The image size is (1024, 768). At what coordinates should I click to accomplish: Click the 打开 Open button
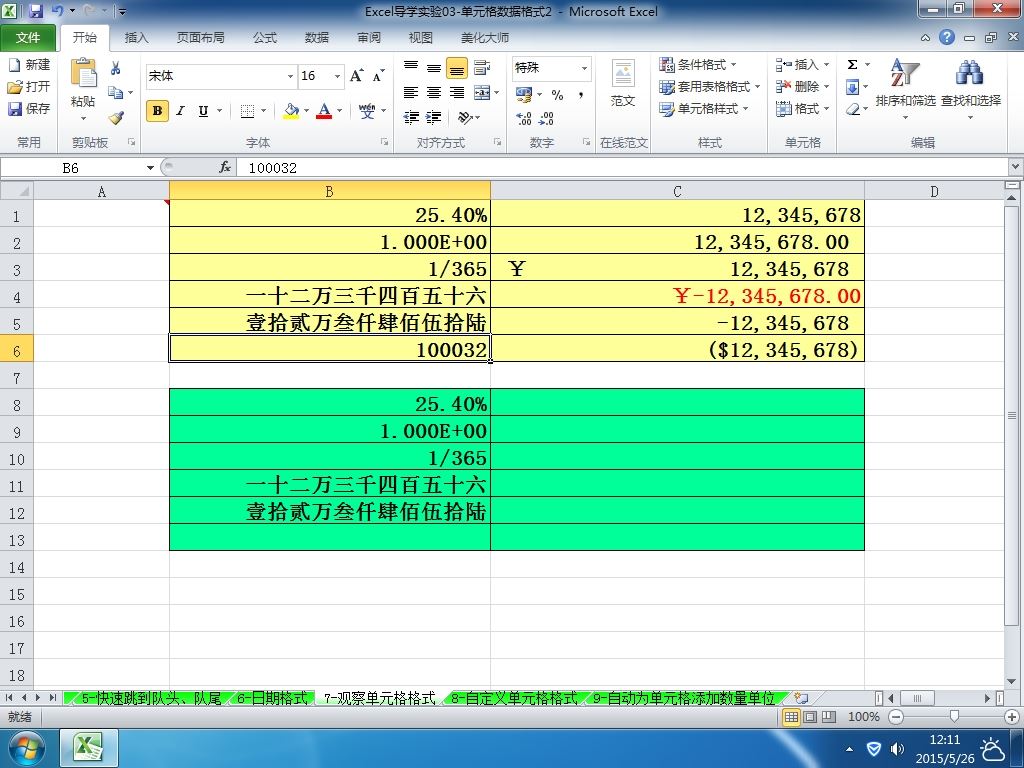pos(29,86)
